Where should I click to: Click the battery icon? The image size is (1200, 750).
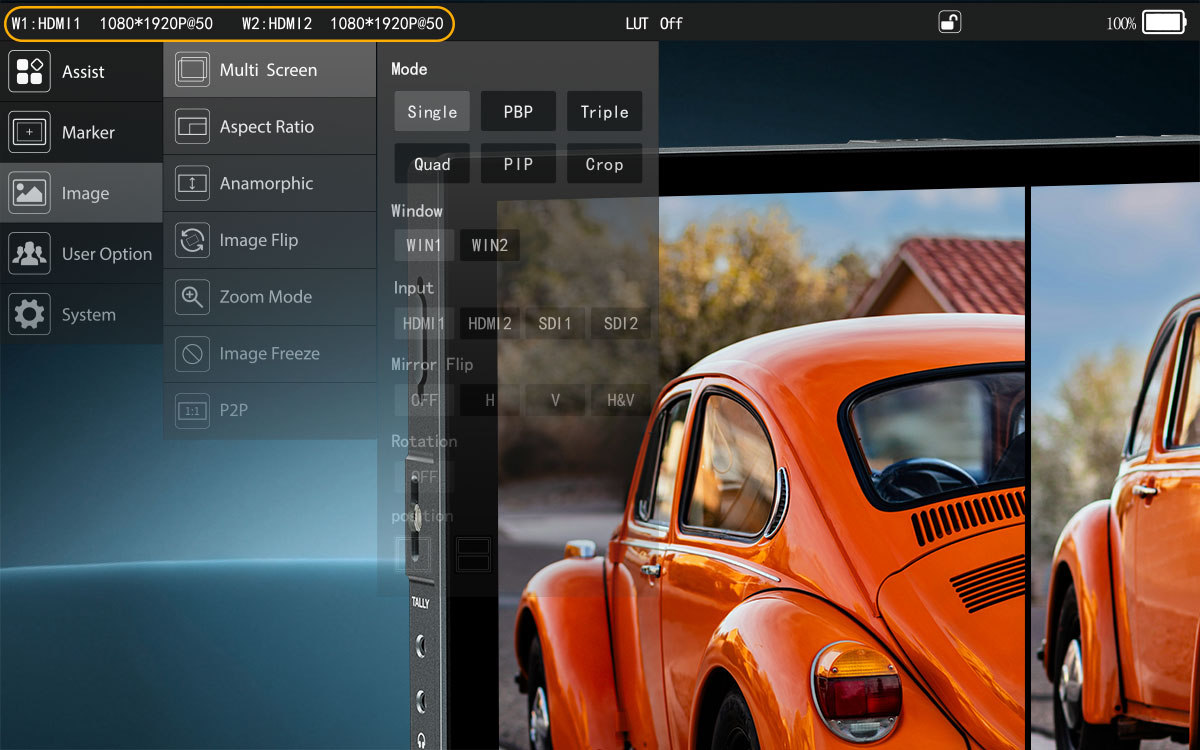point(1164,23)
